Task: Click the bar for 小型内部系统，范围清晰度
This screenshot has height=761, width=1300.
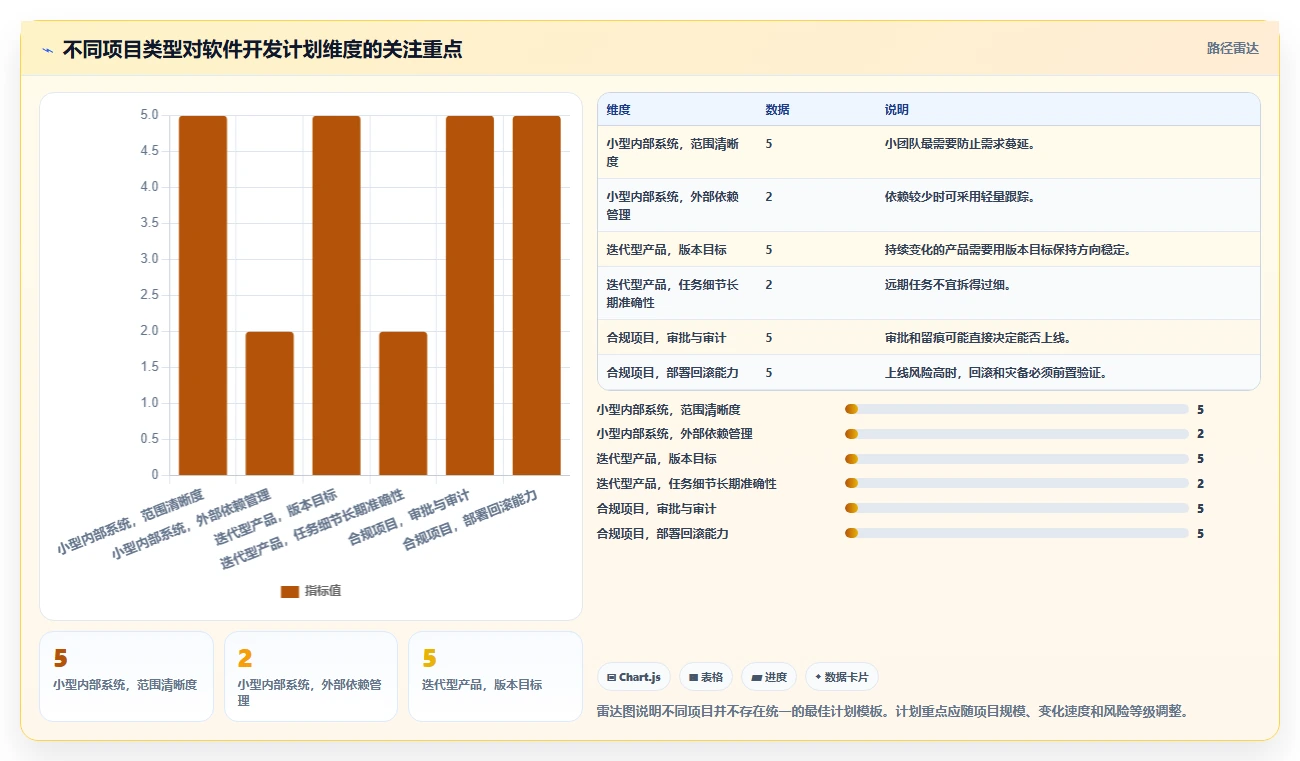Action: pyautogui.click(x=203, y=295)
